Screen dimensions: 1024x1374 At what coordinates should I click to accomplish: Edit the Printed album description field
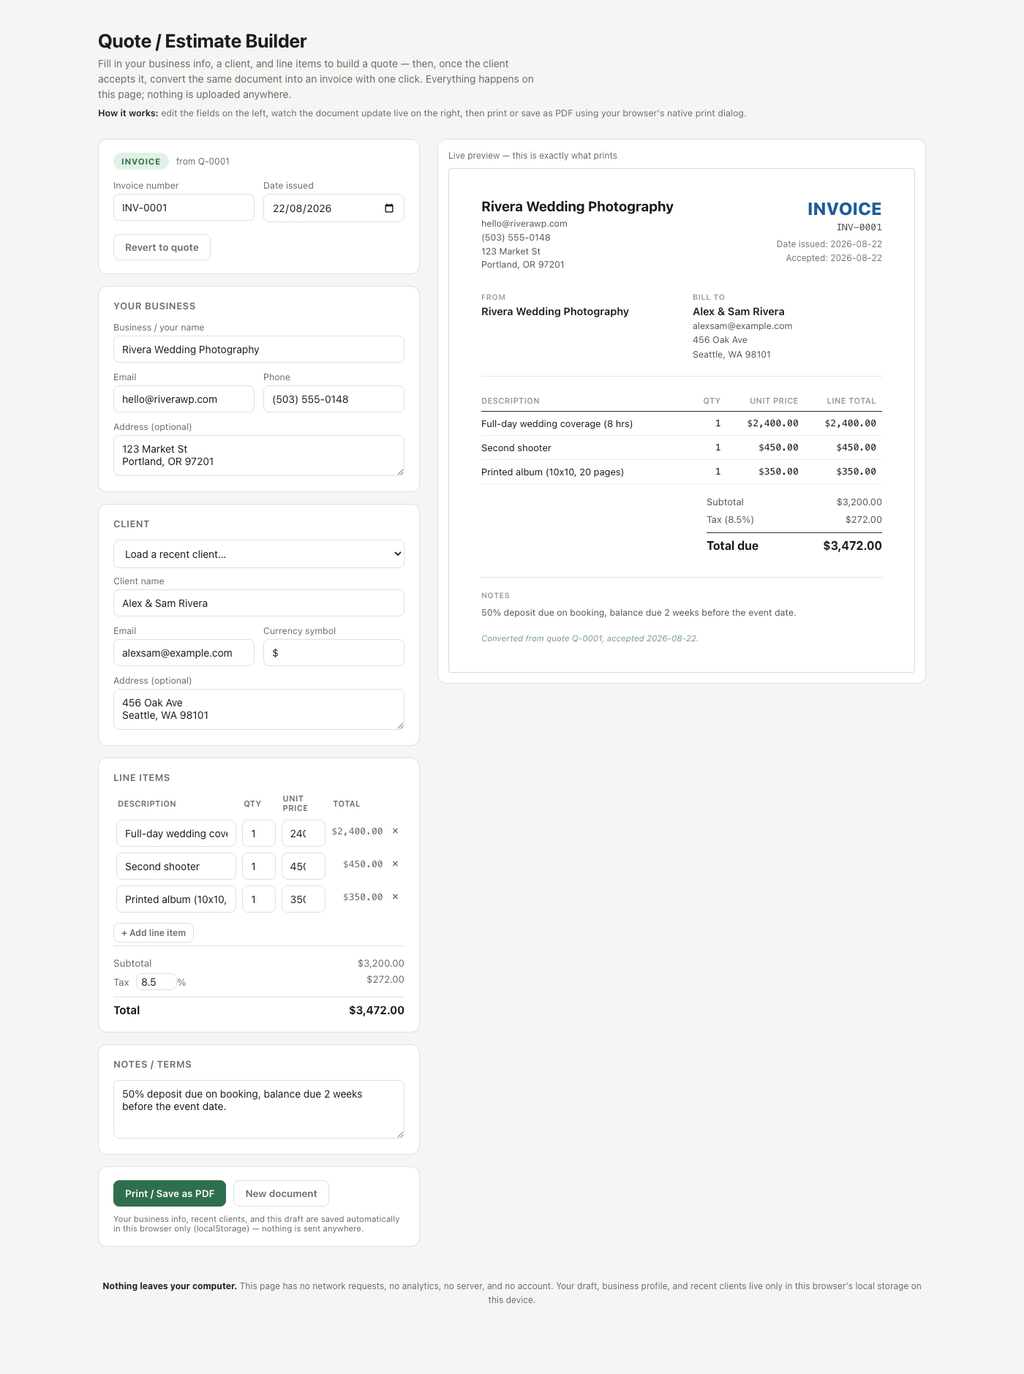[176, 899]
